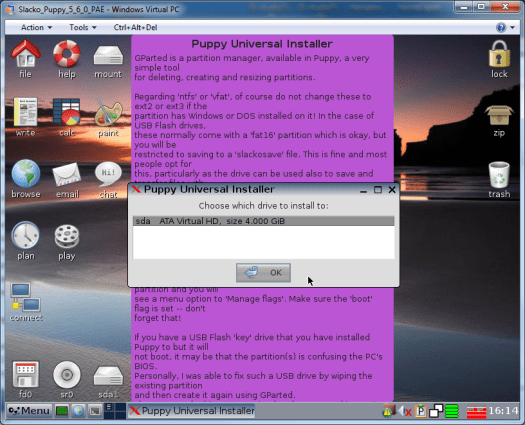Open the Action menu of Virtual PC
Viewport: 525px width, 425px height.
pyautogui.click(x=36, y=27)
